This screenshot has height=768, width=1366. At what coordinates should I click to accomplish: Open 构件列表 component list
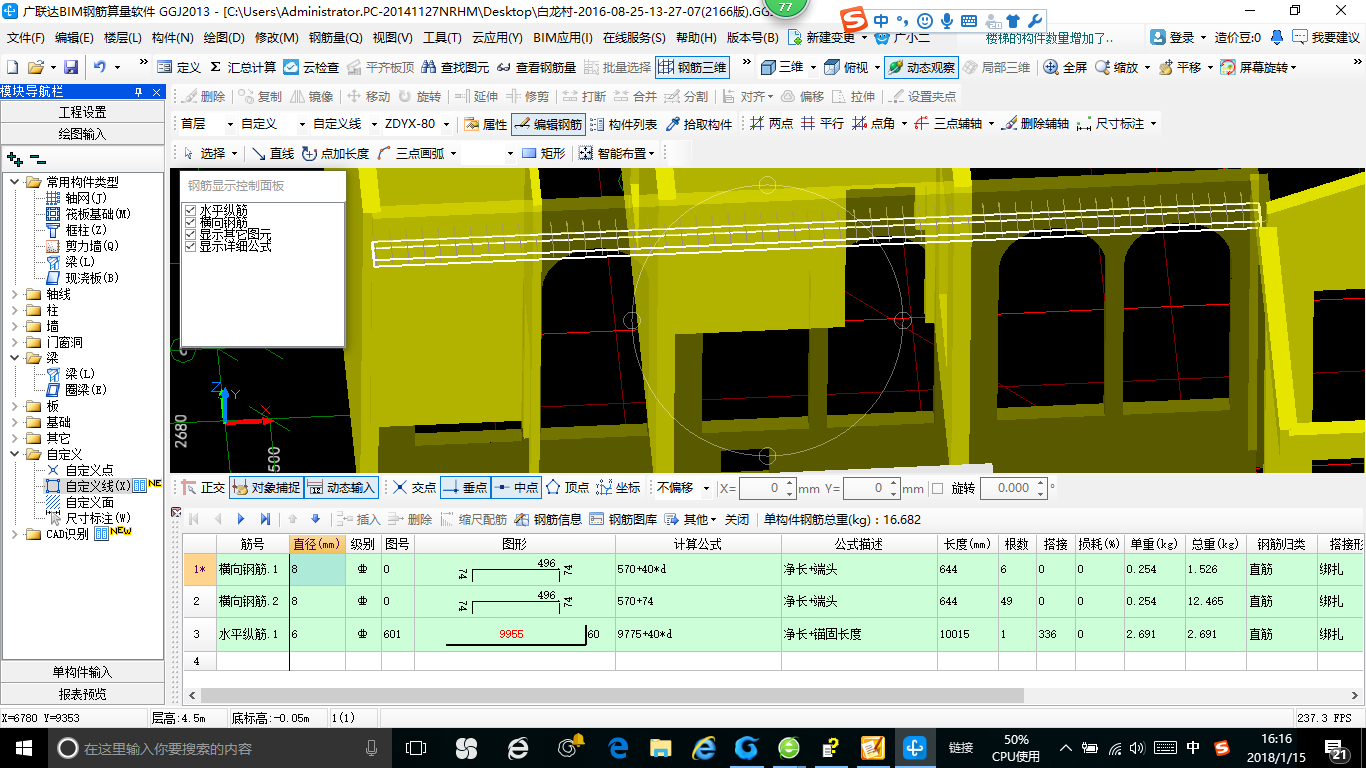click(624, 124)
